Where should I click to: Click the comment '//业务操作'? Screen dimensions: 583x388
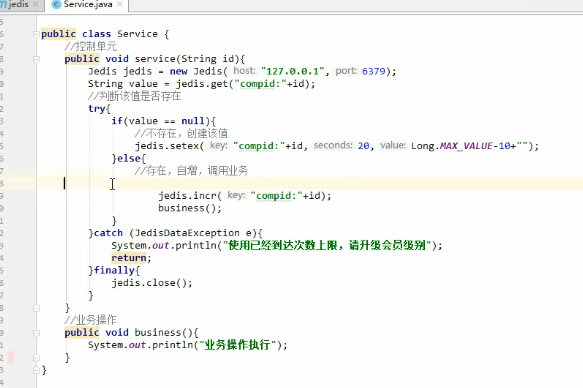(x=90, y=320)
